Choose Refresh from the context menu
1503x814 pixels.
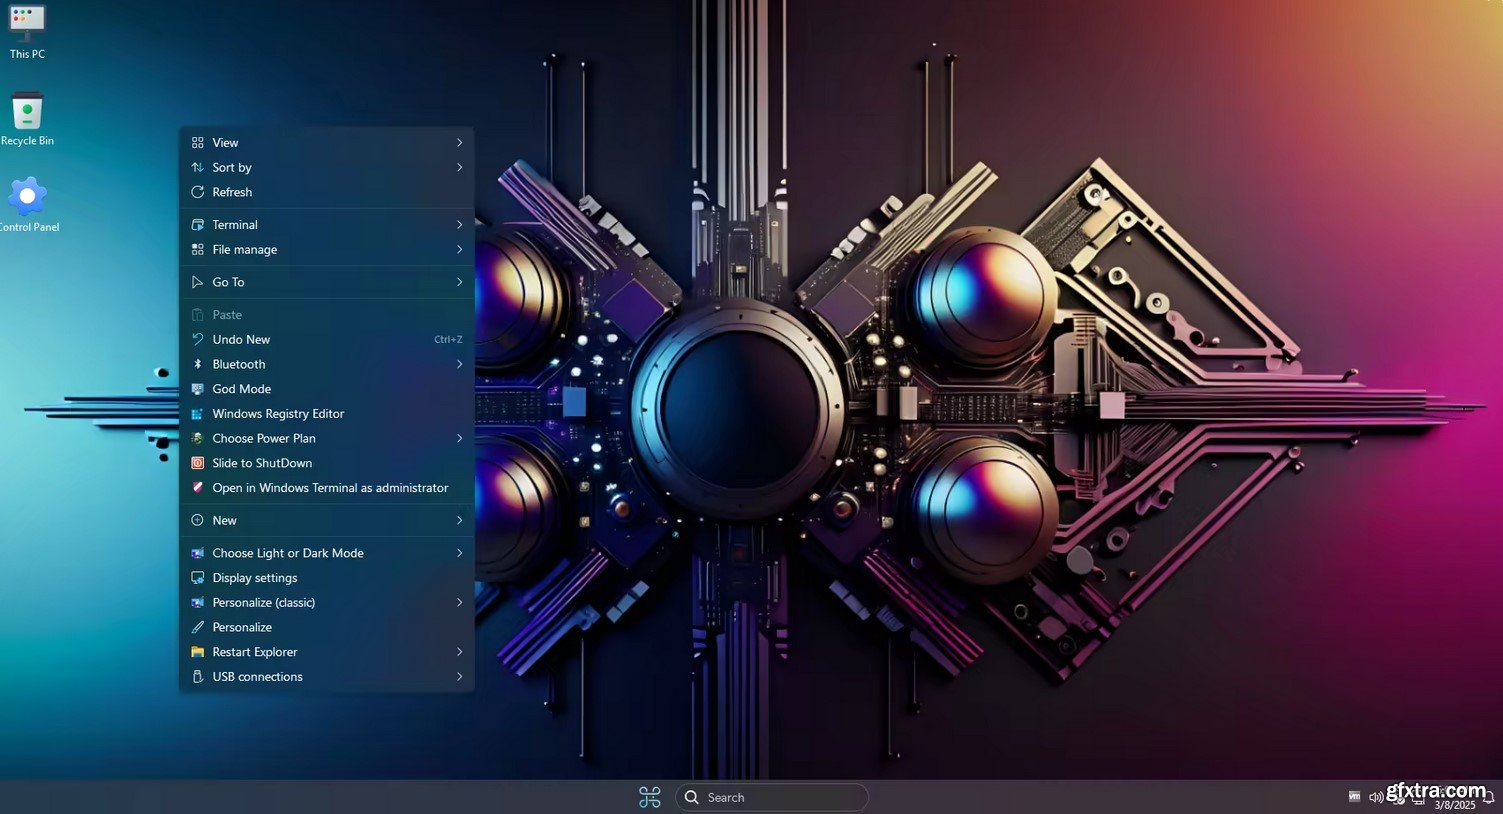pos(232,192)
